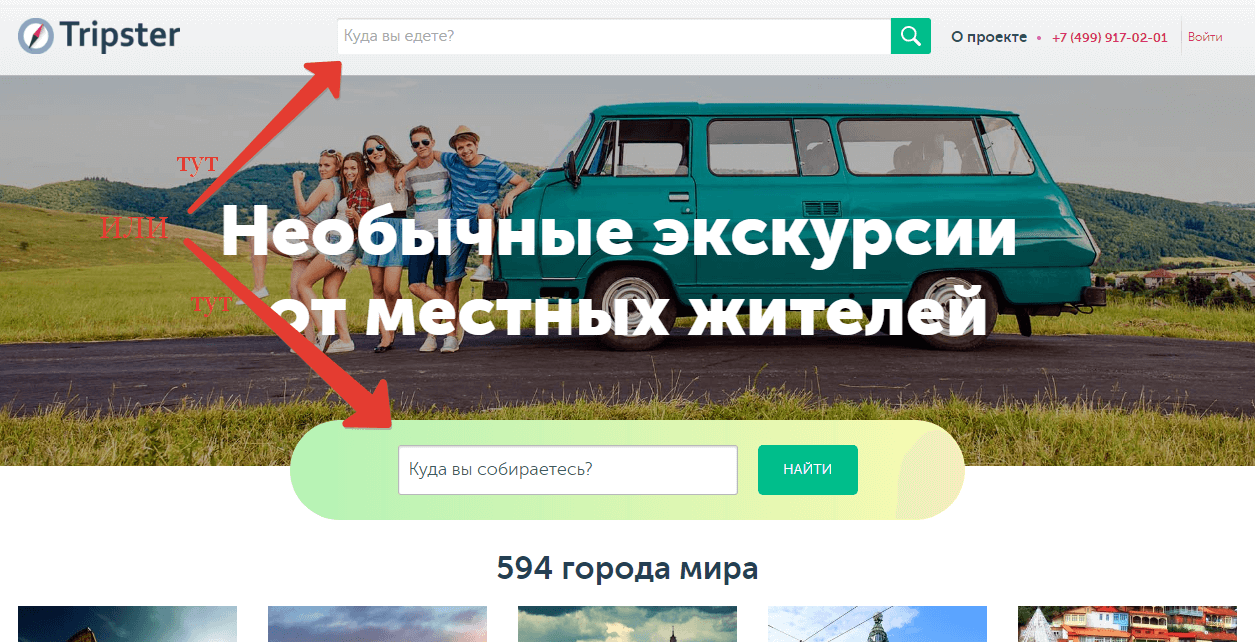The width and height of the screenshot is (1255, 642).
Task: Click the Tripster wordmark text
Action: click(x=120, y=36)
